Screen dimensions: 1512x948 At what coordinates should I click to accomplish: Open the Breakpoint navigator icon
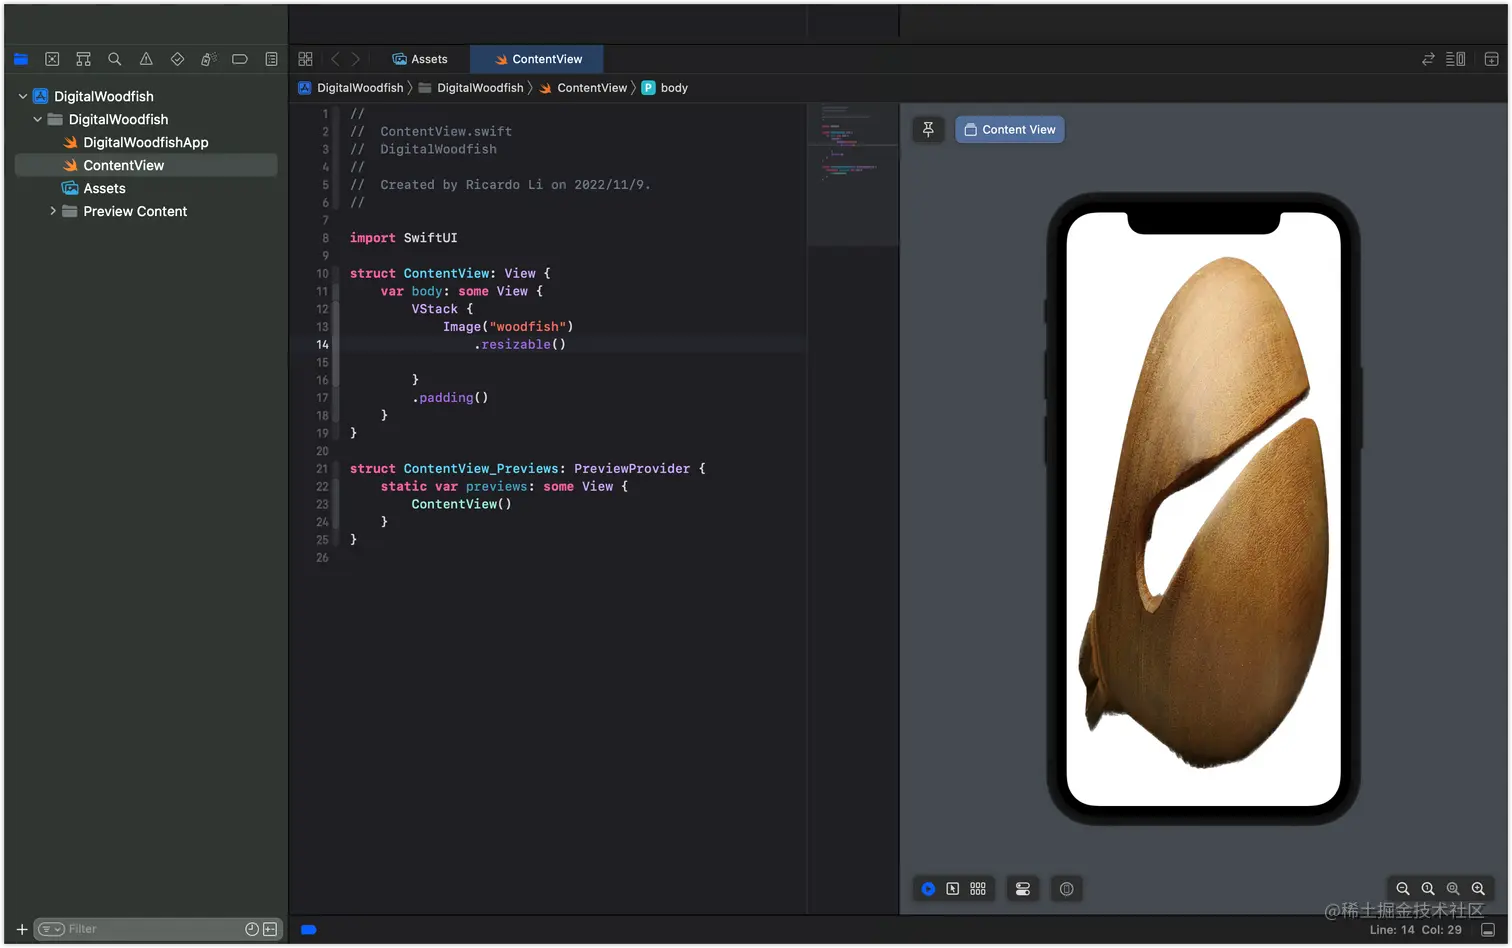[240, 59]
